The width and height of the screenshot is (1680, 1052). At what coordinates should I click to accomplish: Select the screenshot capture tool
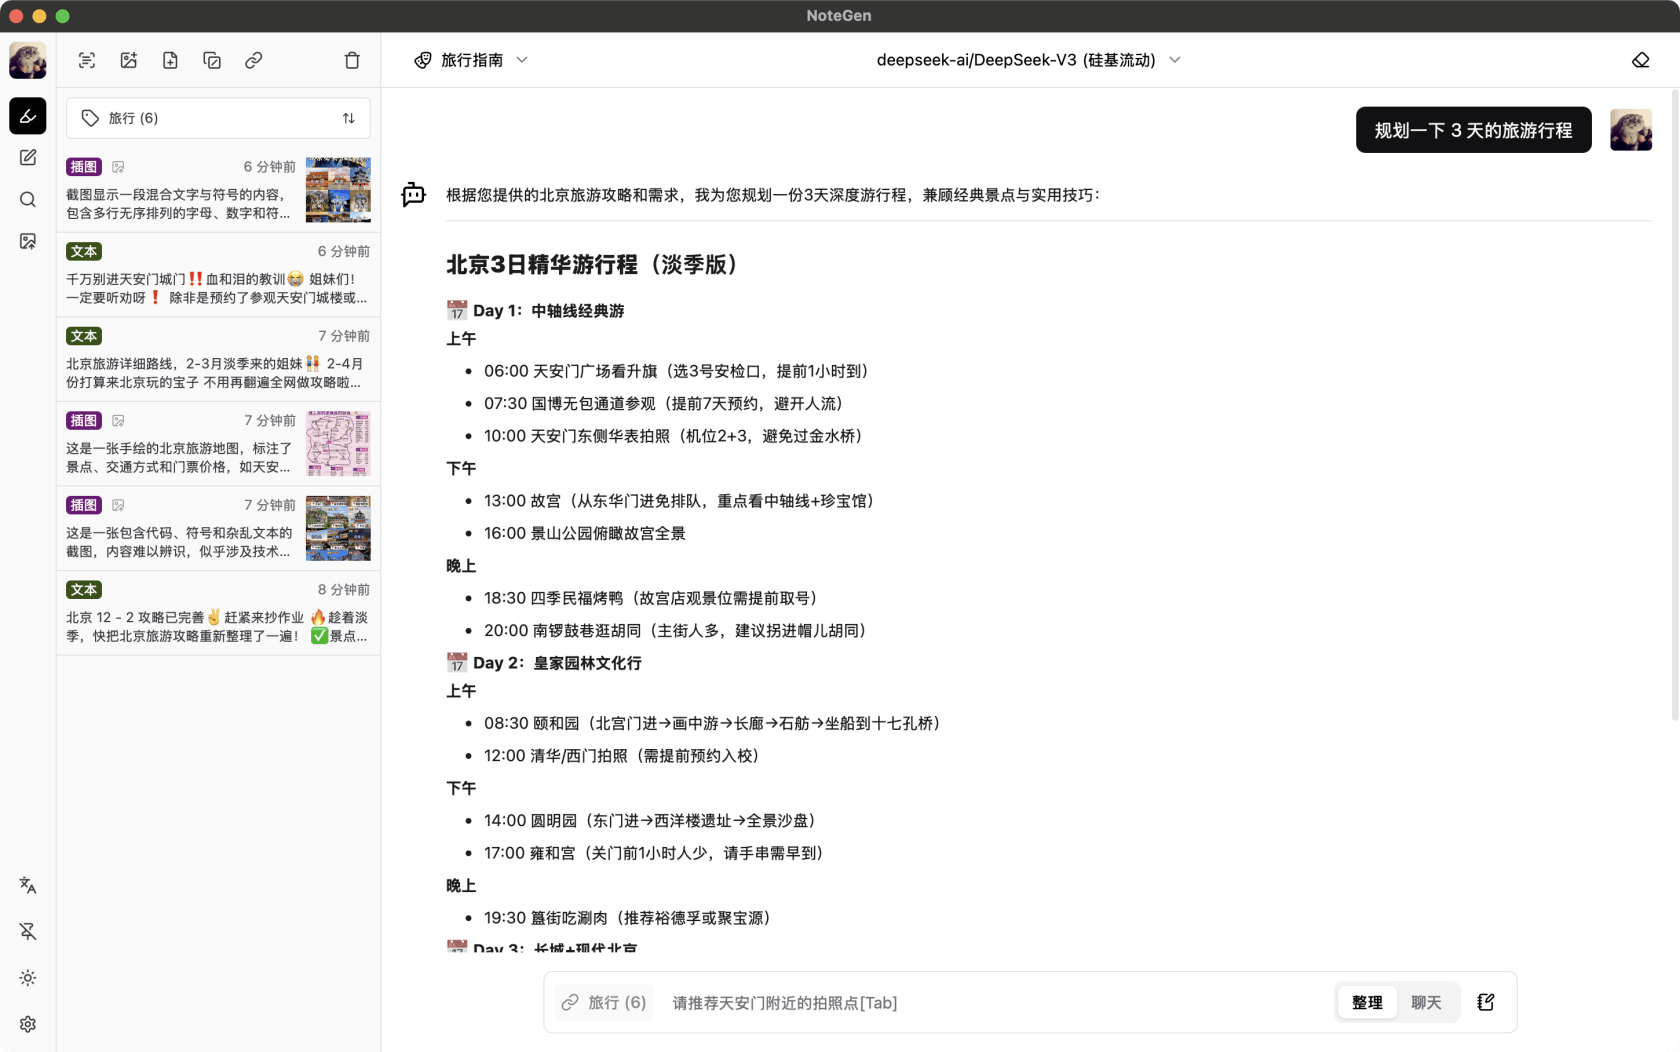87,60
